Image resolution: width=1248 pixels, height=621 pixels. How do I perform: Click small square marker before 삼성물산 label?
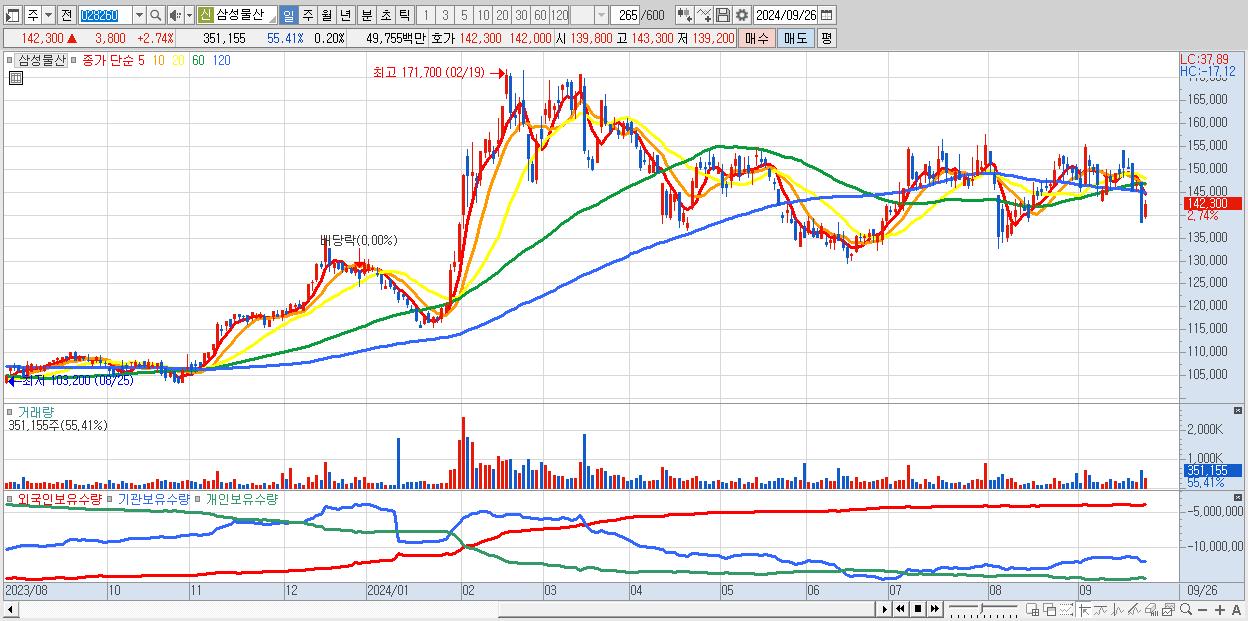point(9,60)
